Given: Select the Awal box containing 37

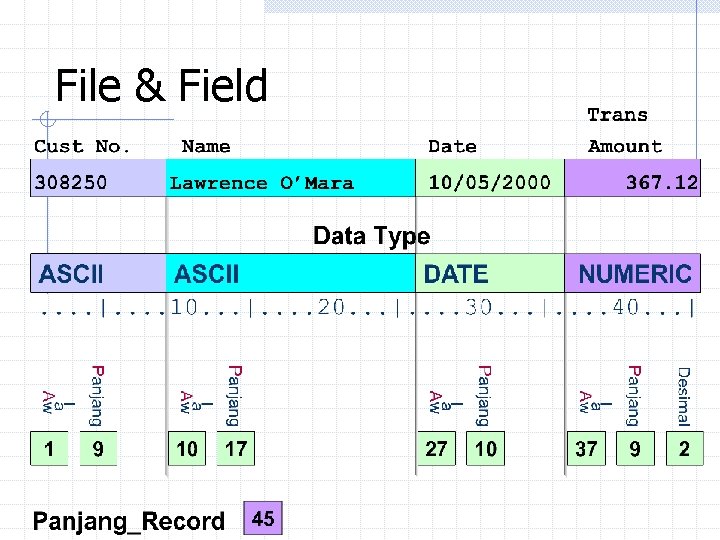Looking at the screenshot, I should [586, 449].
